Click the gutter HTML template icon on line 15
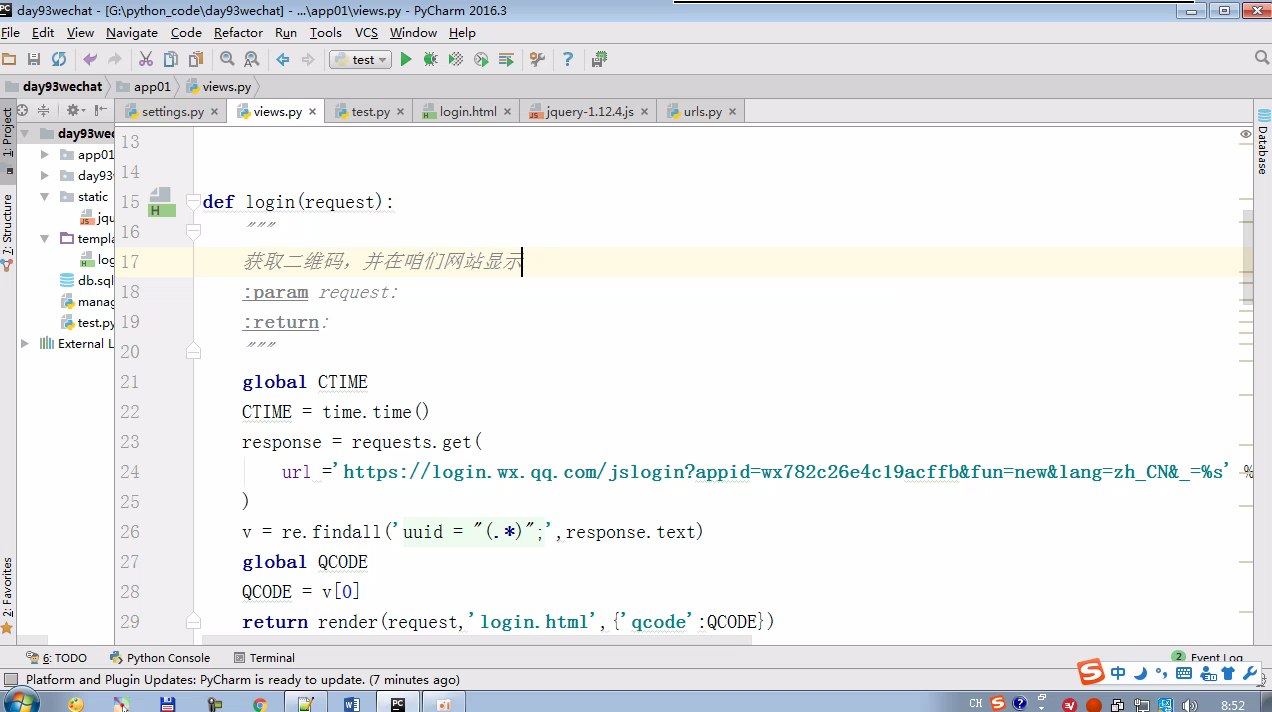Screen dimensions: 1272x712 point(162,202)
